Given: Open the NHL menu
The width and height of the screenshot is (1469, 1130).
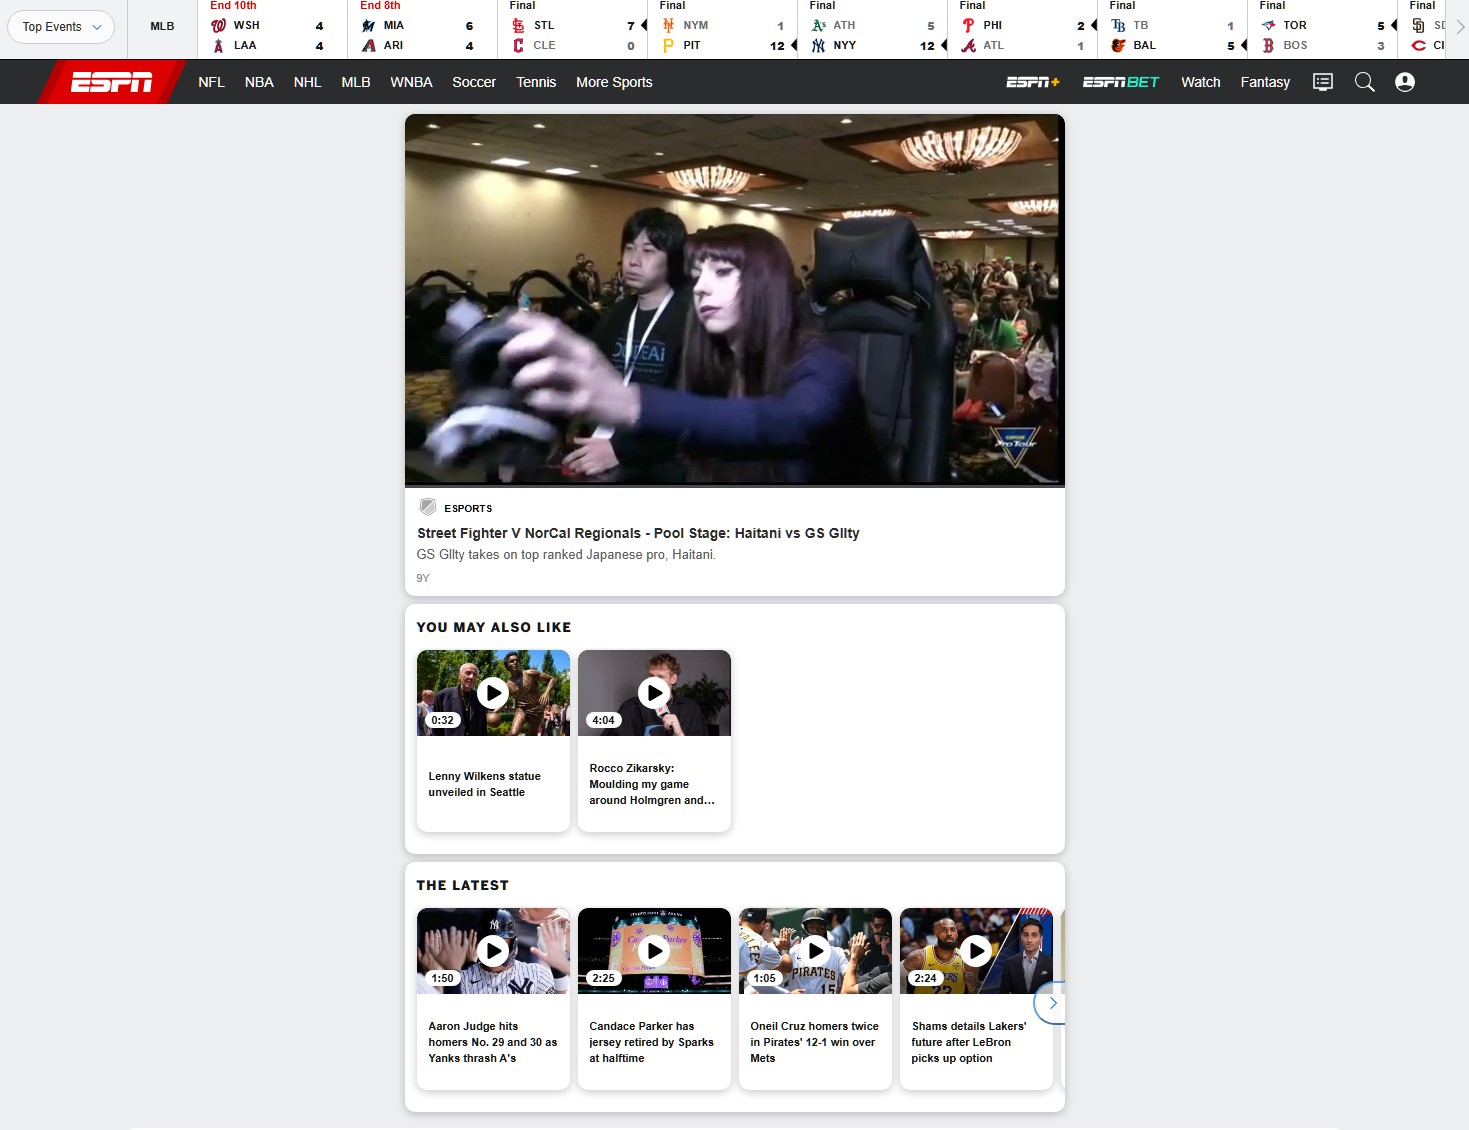Looking at the screenshot, I should (307, 82).
